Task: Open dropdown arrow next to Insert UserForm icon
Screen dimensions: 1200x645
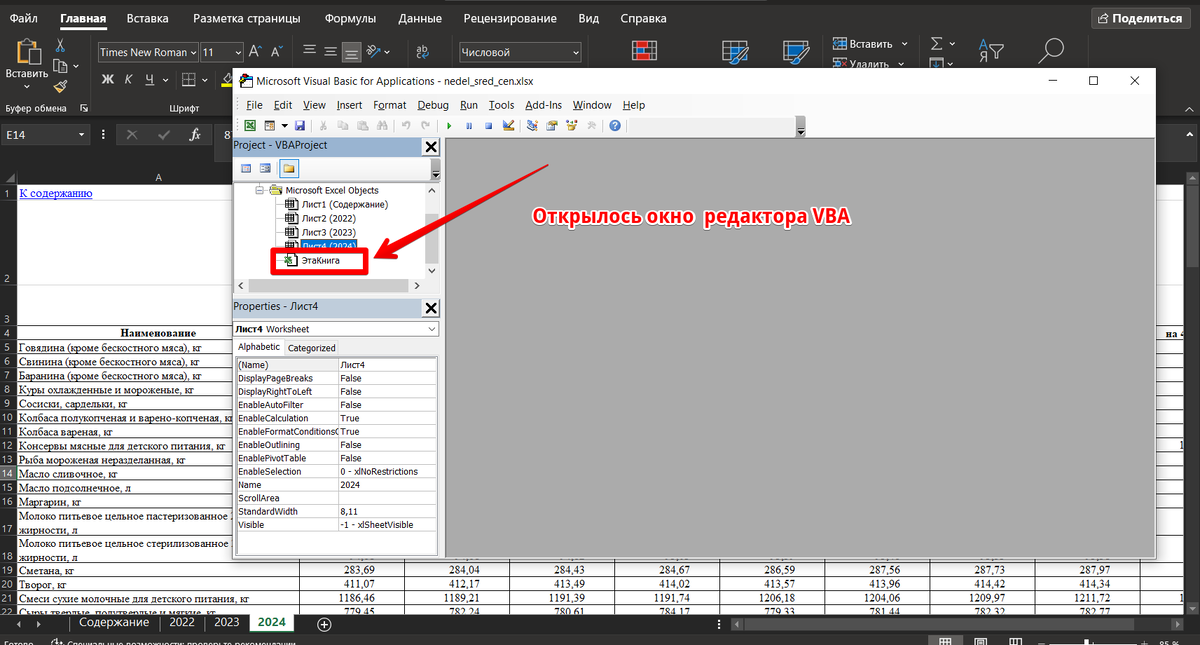Action: [285, 126]
